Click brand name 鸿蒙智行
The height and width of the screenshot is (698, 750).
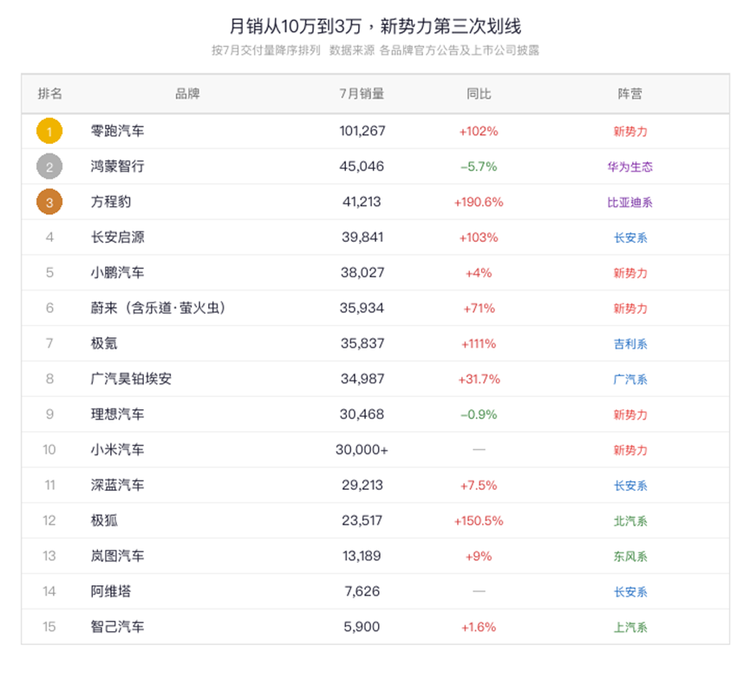(x=118, y=166)
